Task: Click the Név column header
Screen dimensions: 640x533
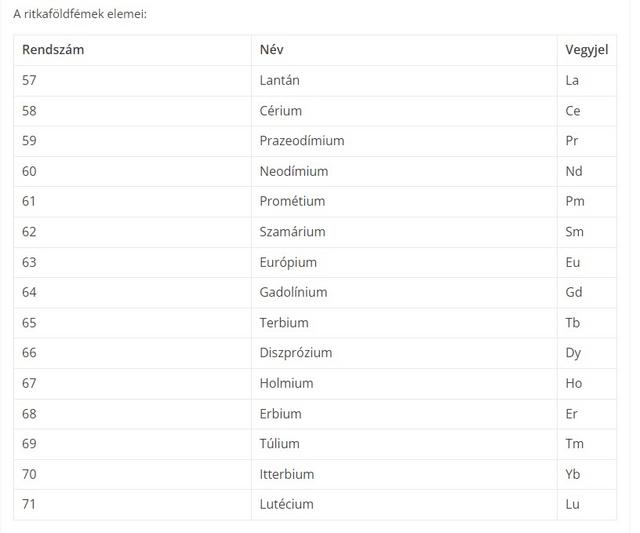Action: pos(273,50)
